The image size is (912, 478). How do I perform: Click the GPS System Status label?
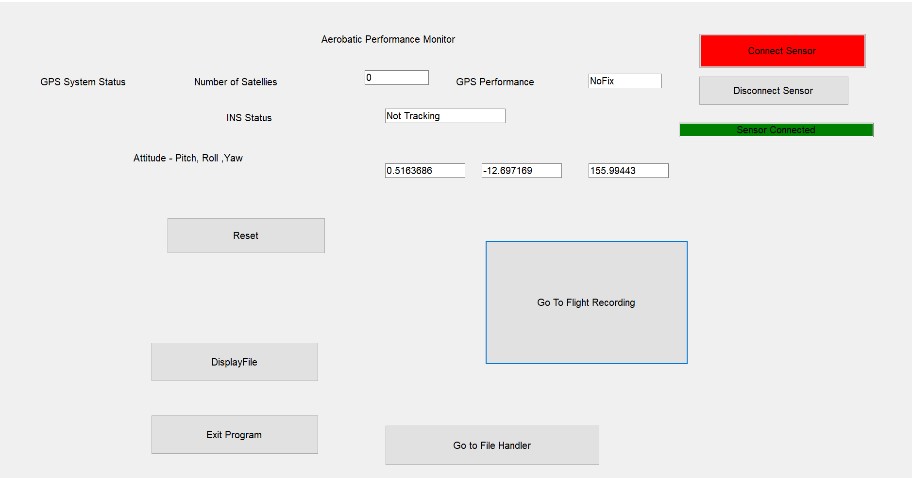click(x=83, y=82)
